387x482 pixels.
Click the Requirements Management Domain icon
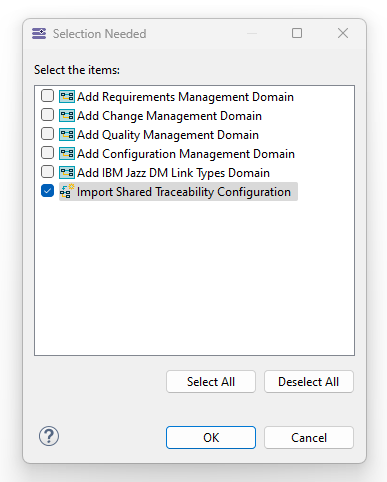(67, 97)
